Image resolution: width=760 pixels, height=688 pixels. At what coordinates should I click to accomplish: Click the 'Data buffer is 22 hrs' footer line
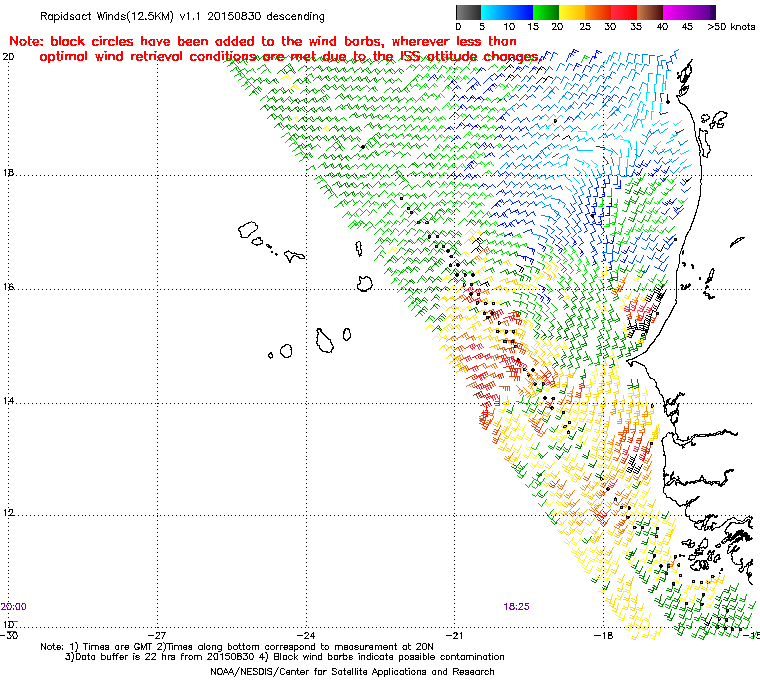point(285,657)
